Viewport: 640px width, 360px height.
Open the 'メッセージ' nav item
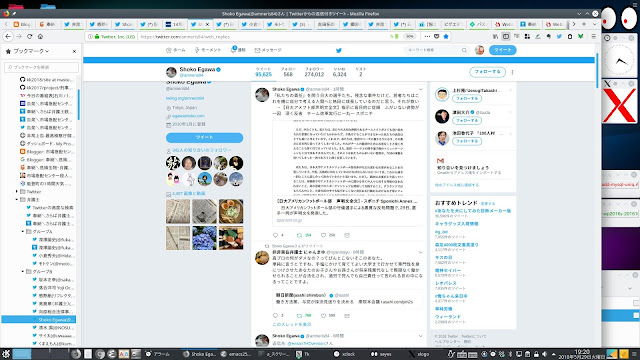[x=268, y=50]
